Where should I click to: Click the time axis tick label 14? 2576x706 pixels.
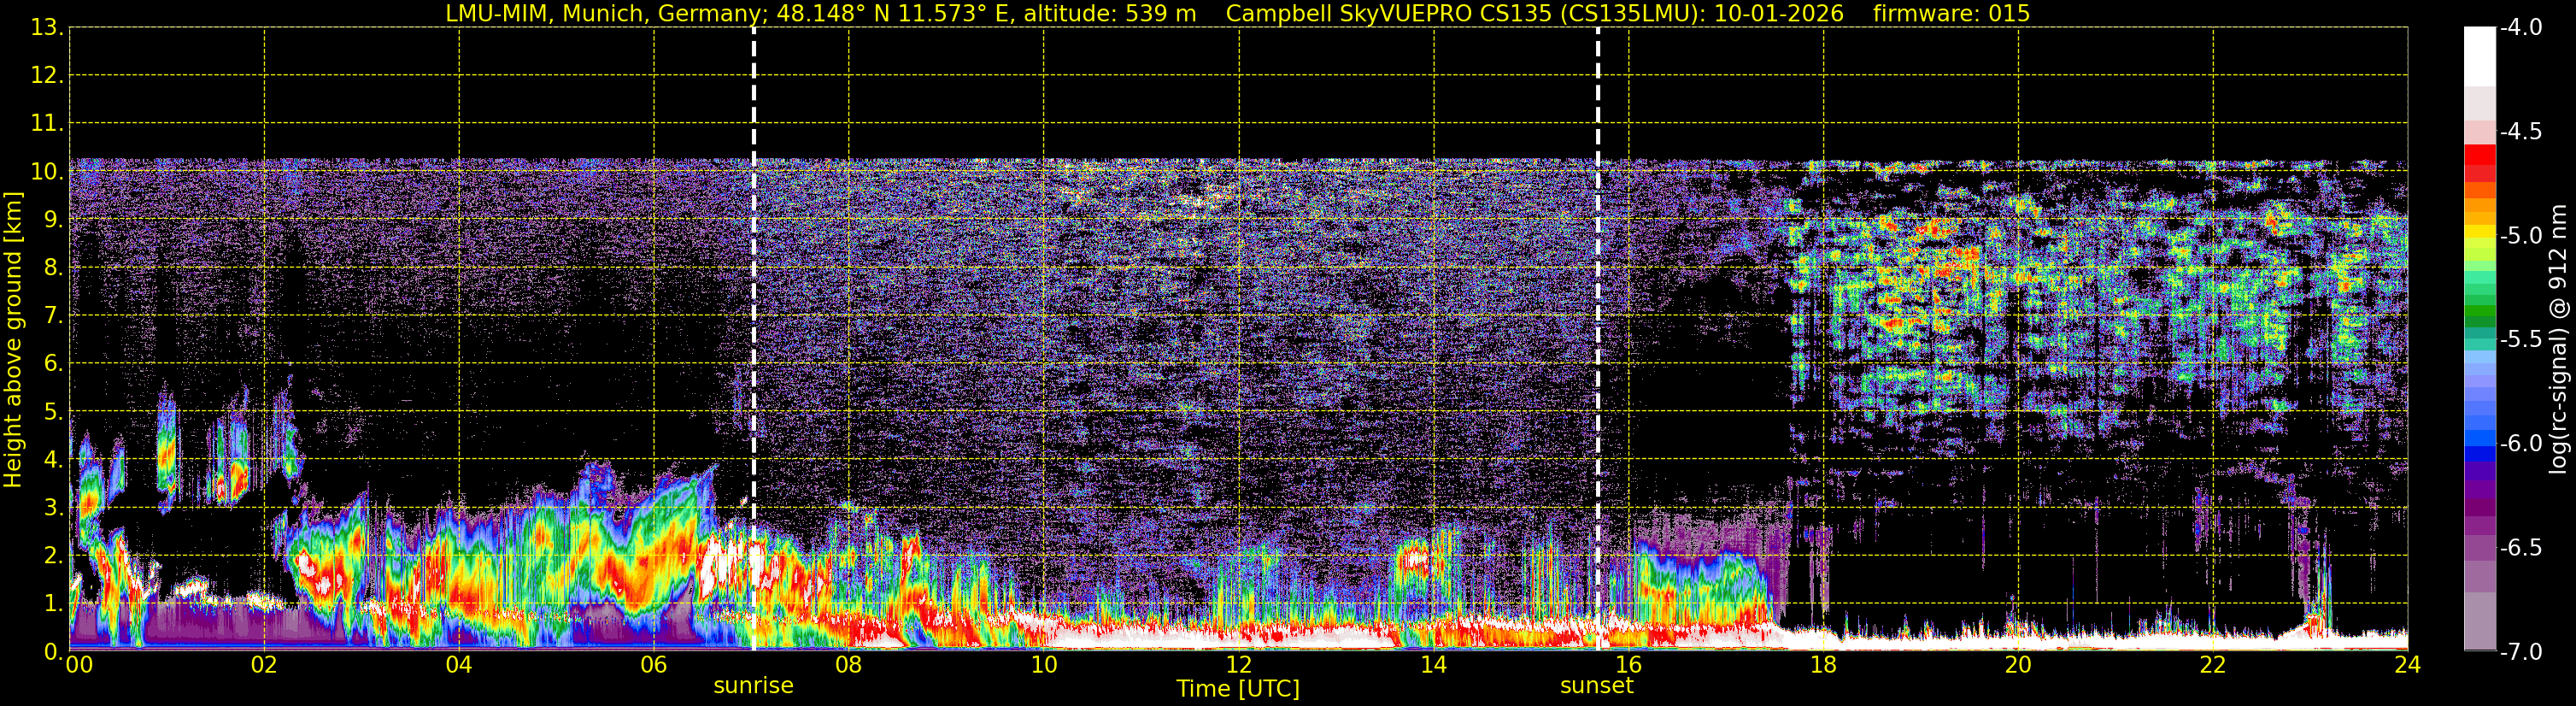pos(1434,665)
